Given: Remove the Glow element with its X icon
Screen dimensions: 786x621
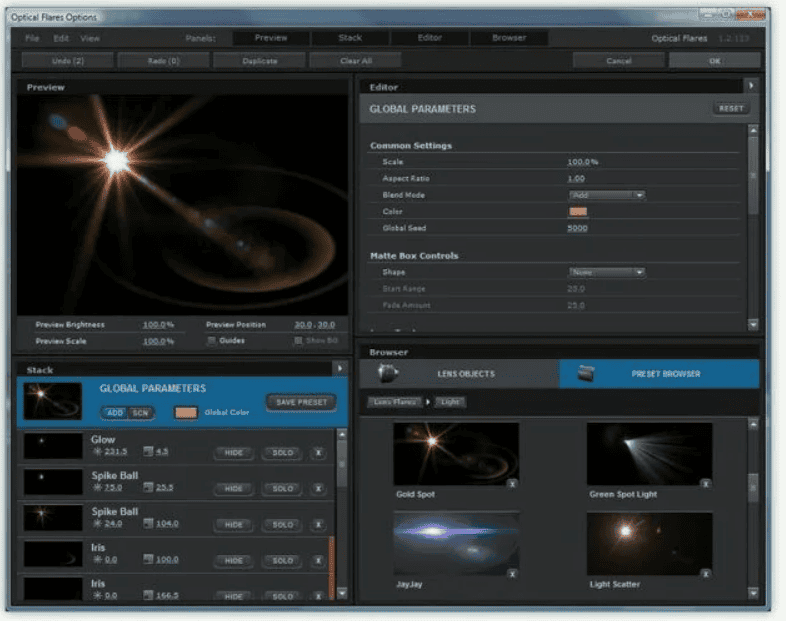Looking at the screenshot, I should 318,453.
